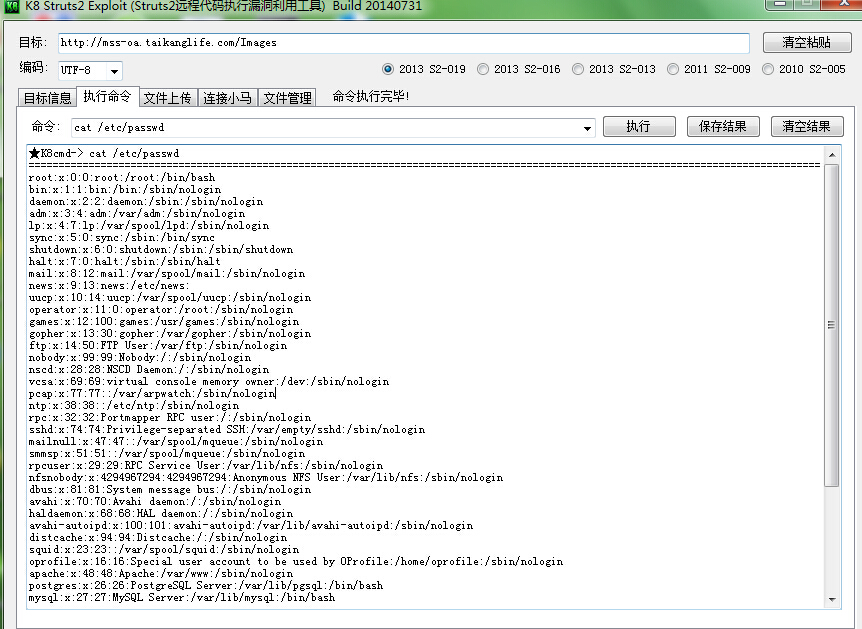Open the 连接小马 tab
Viewport: 862px width, 629px height.
pos(228,98)
